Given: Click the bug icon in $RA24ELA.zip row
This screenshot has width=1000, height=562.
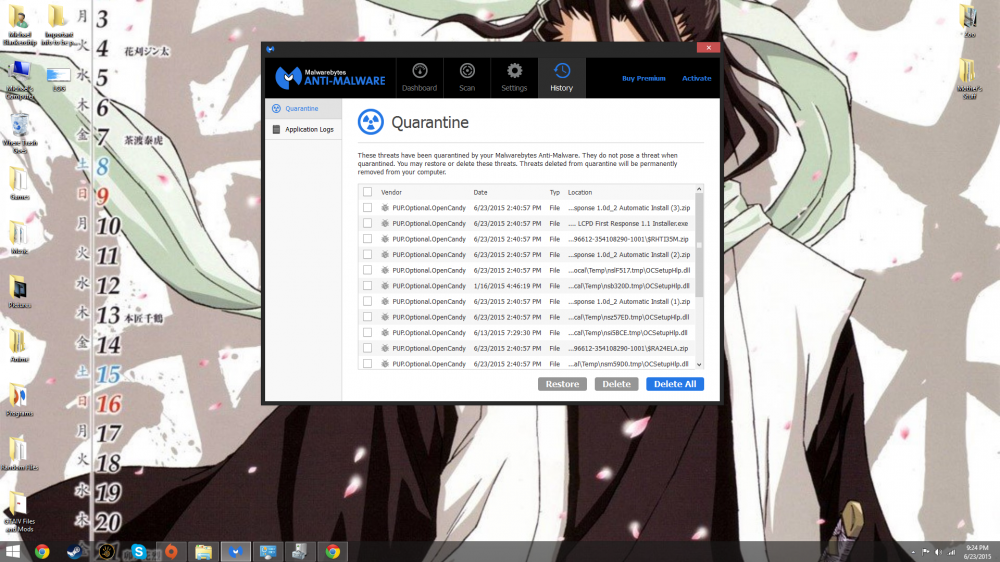Looking at the screenshot, I should coord(385,348).
